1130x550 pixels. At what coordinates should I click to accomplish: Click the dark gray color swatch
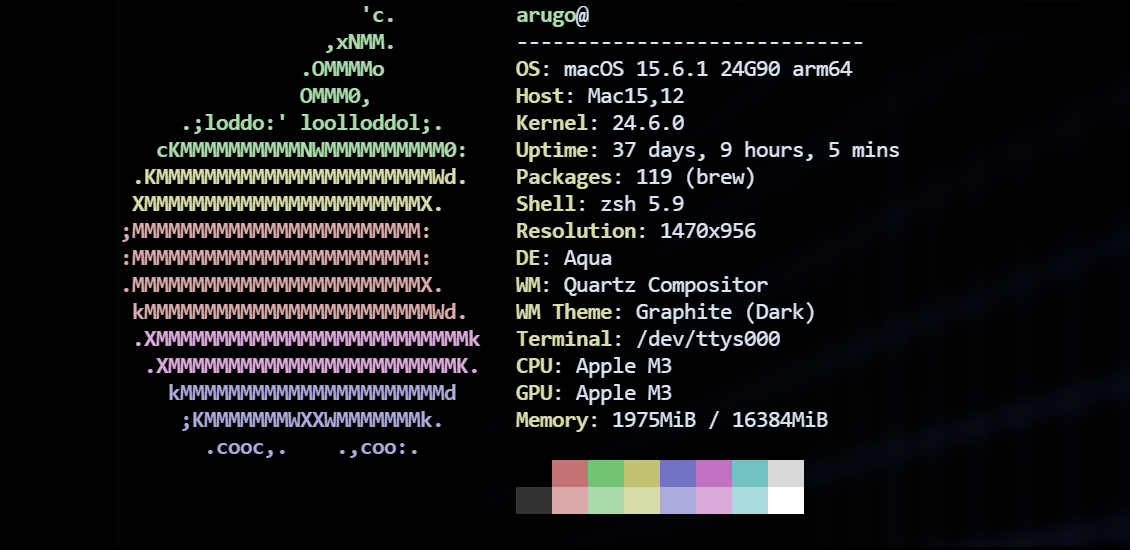[534, 500]
